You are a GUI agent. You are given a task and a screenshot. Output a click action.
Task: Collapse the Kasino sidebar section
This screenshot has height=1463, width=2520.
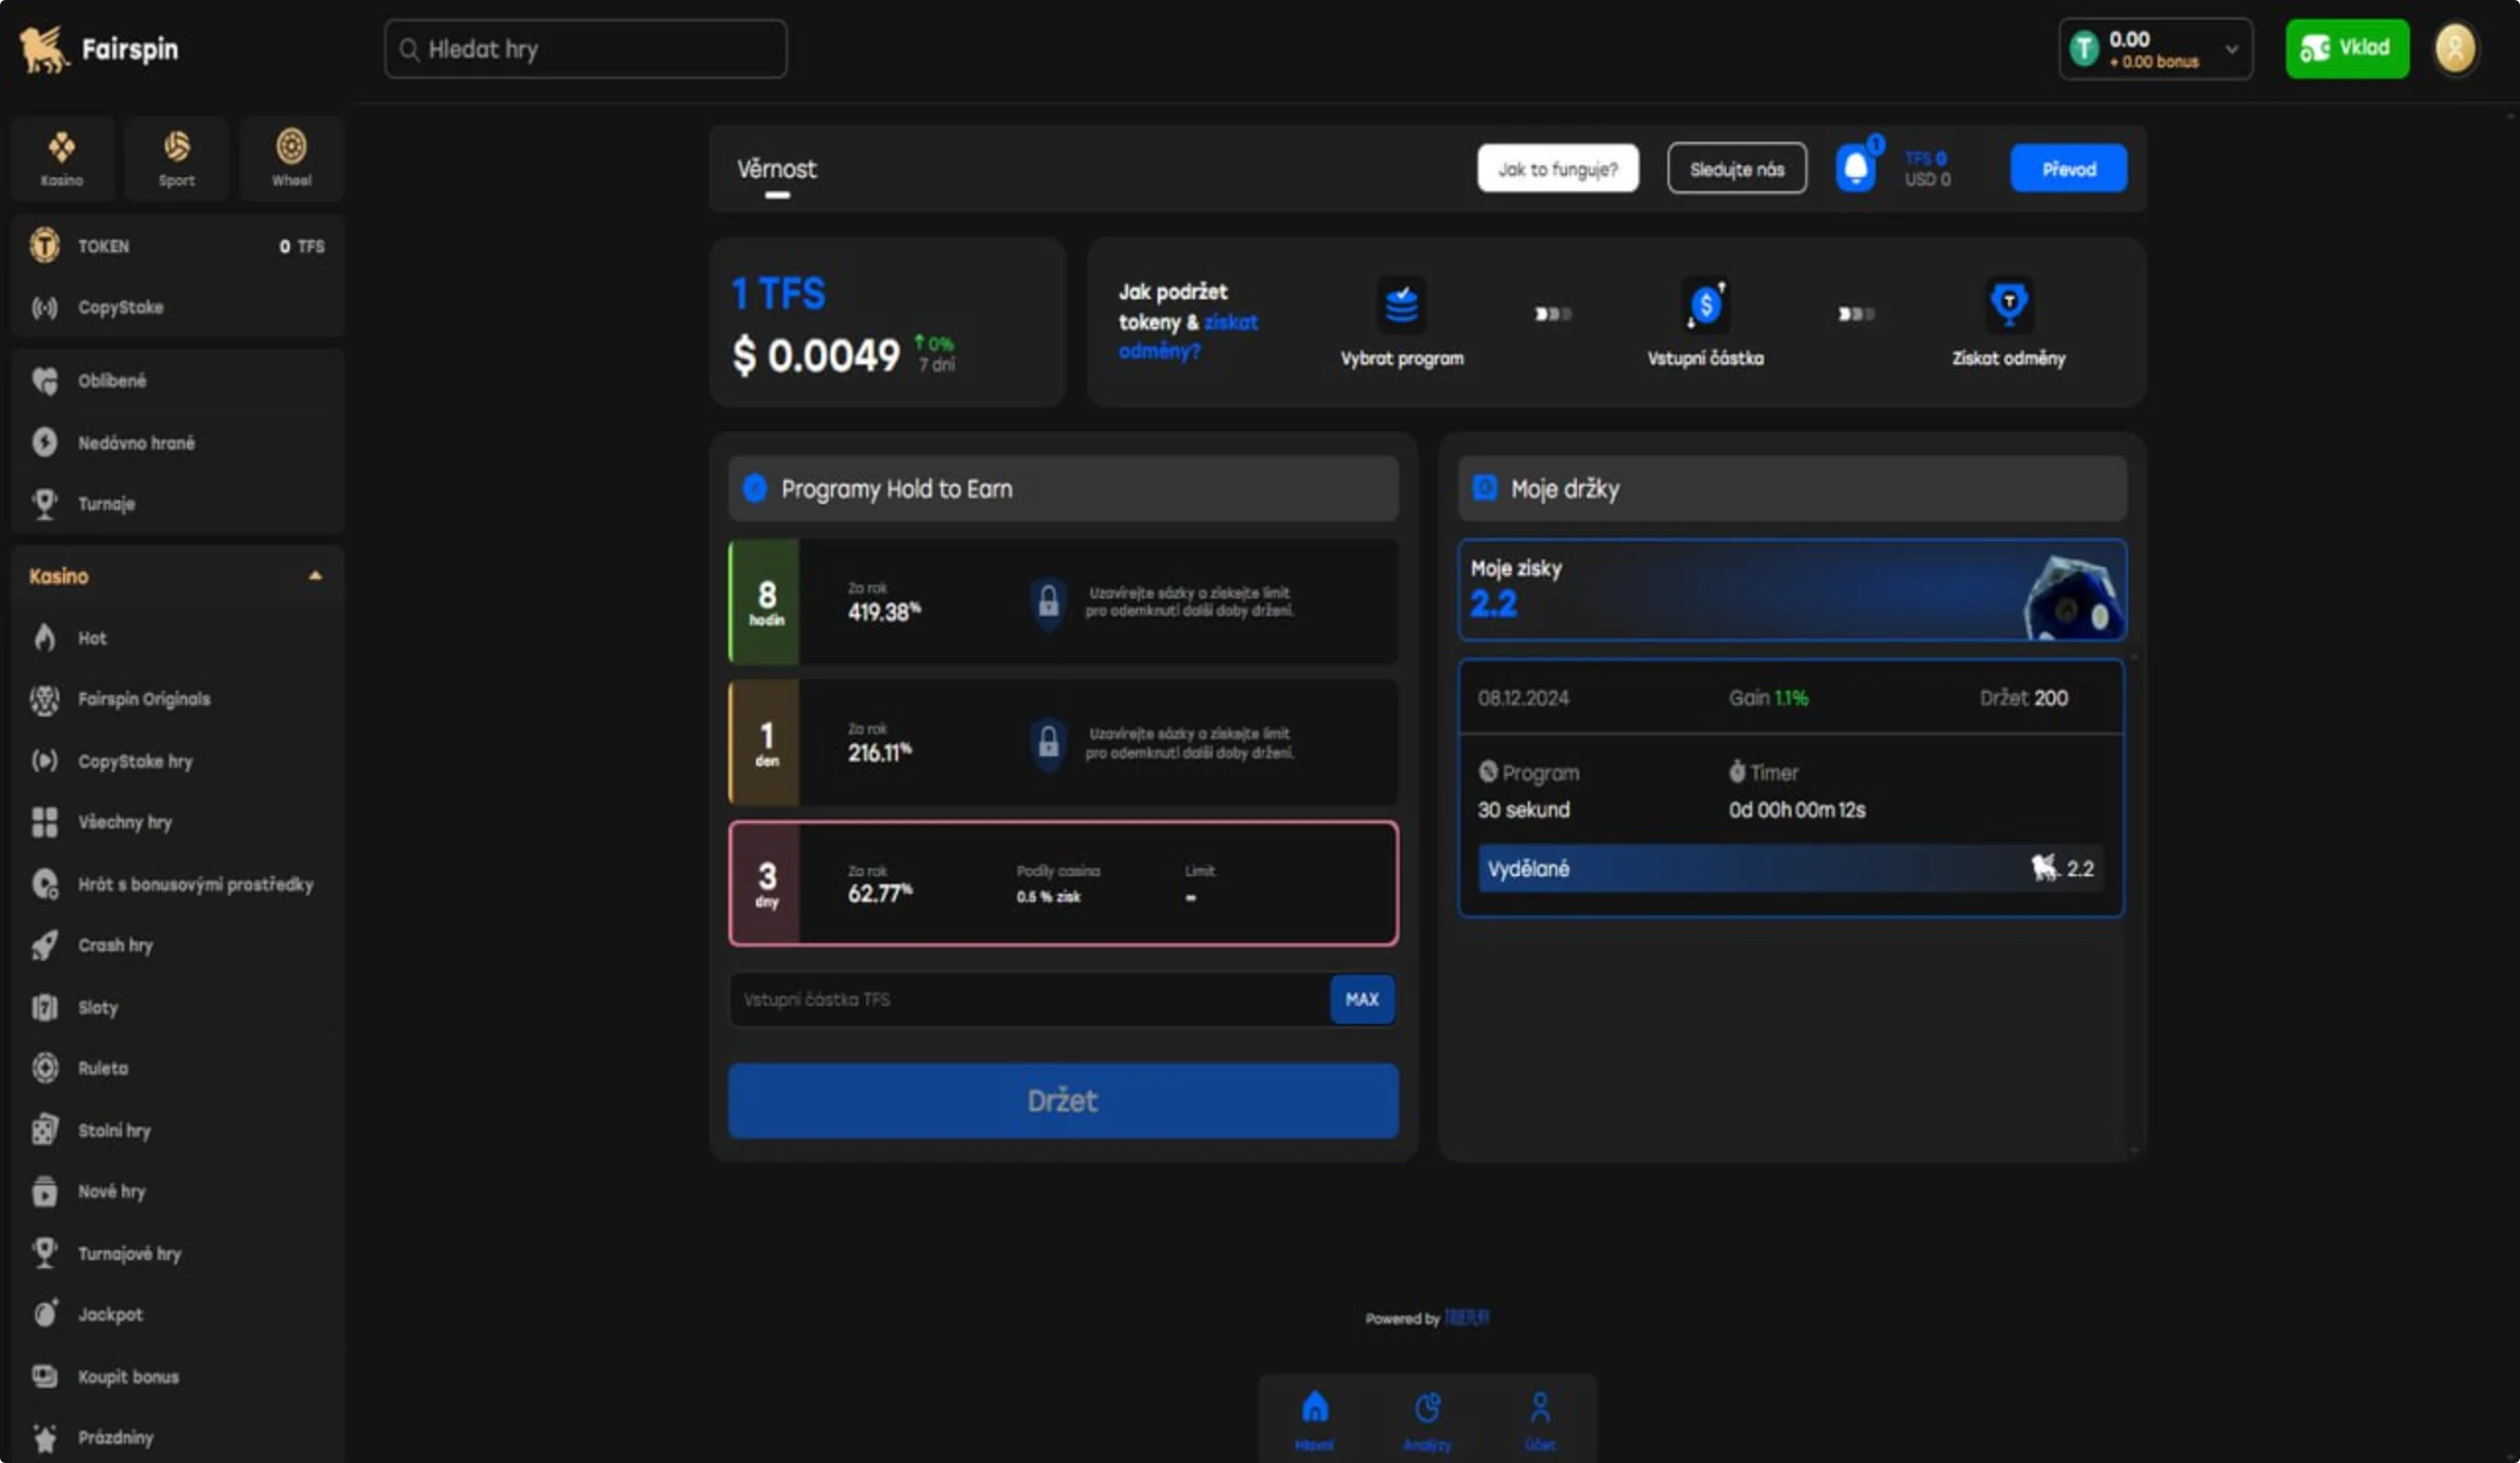(316, 576)
